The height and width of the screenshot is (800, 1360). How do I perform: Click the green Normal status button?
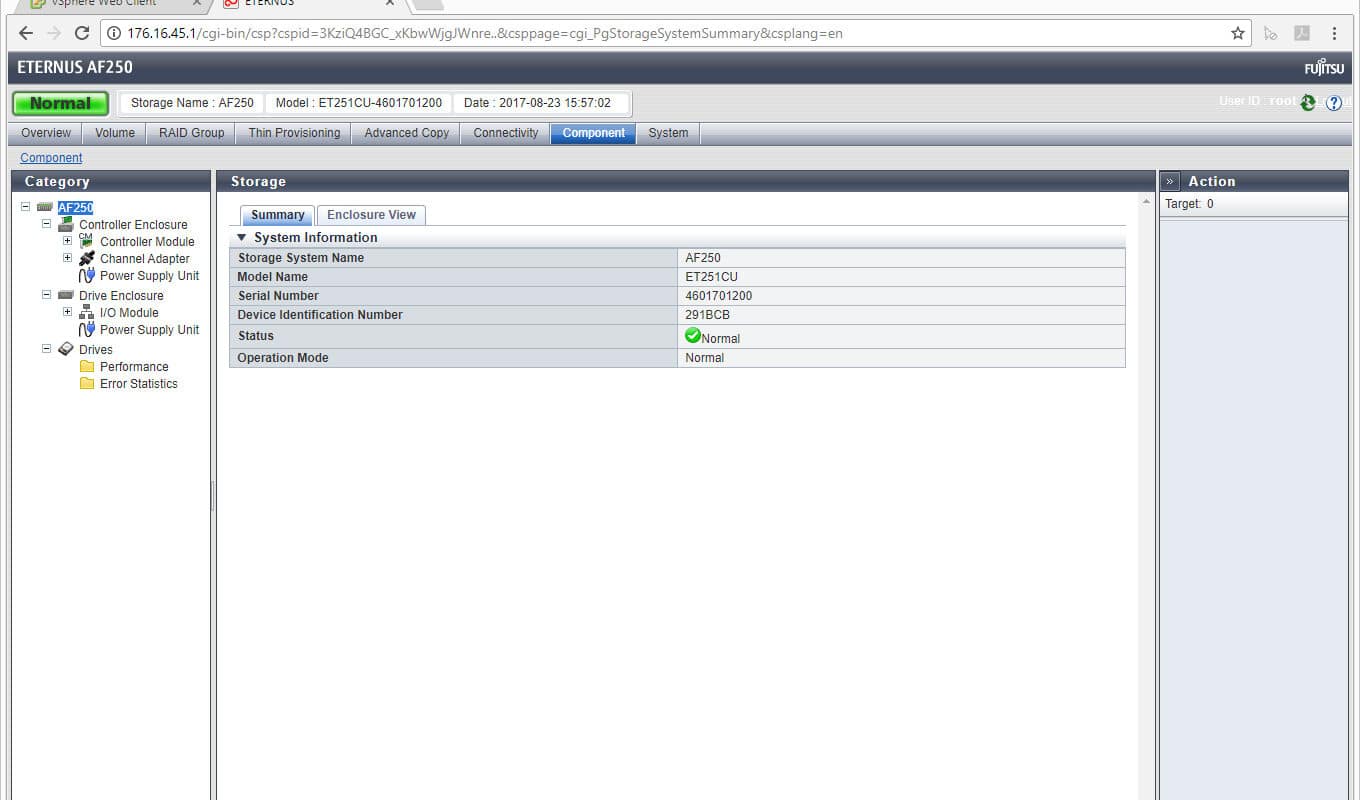coord(60,103)
